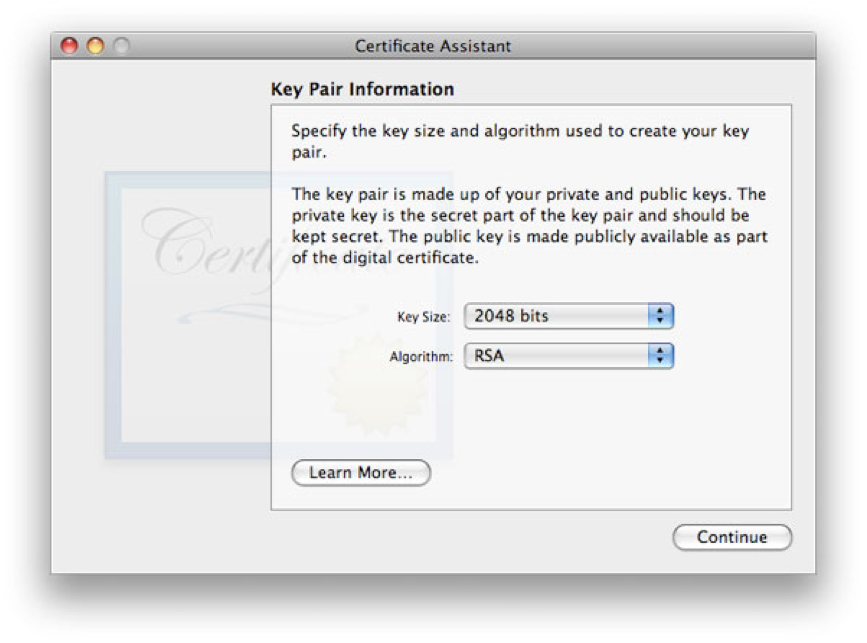
Task: Click the Algorithm: label
Action: [421, 357]
